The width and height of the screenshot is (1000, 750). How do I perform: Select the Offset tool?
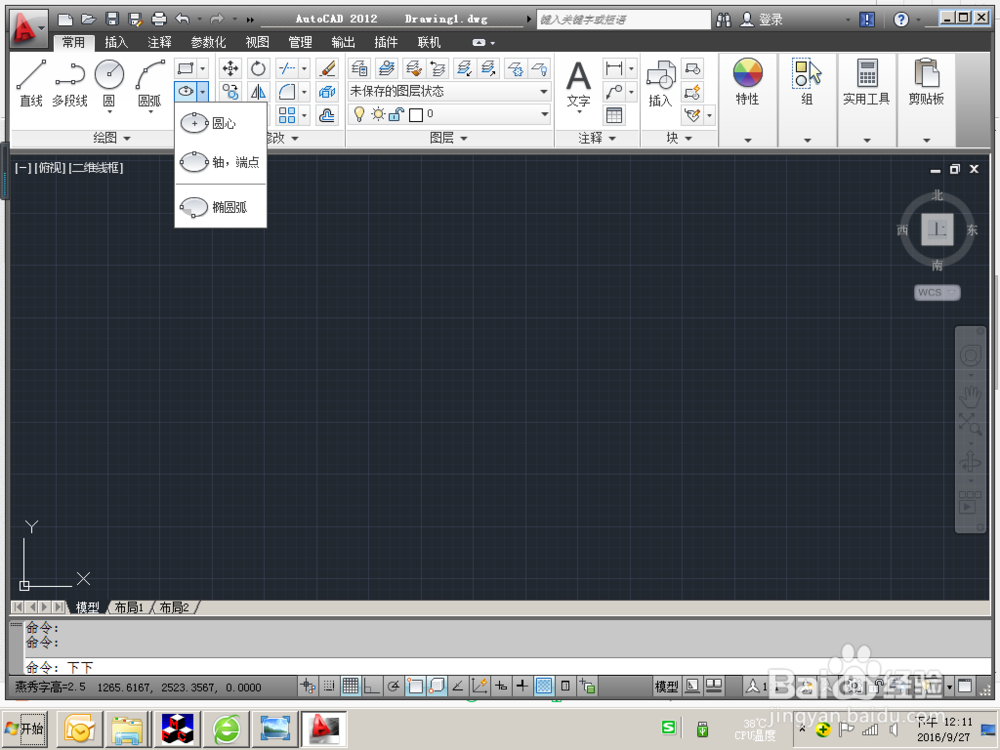click(x=327, y=115)
